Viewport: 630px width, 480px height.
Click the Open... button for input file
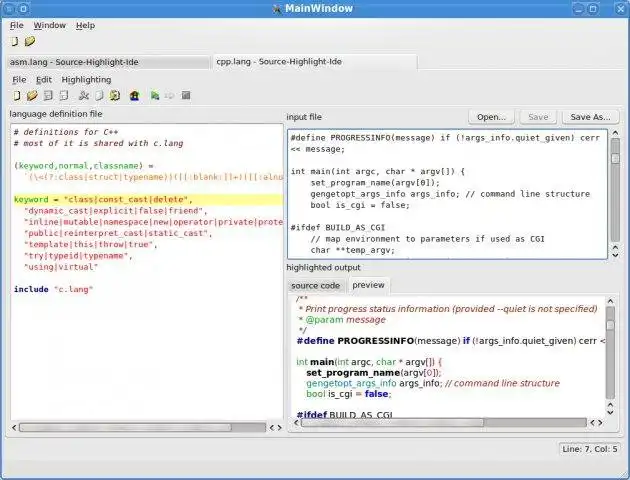[491, 117]
